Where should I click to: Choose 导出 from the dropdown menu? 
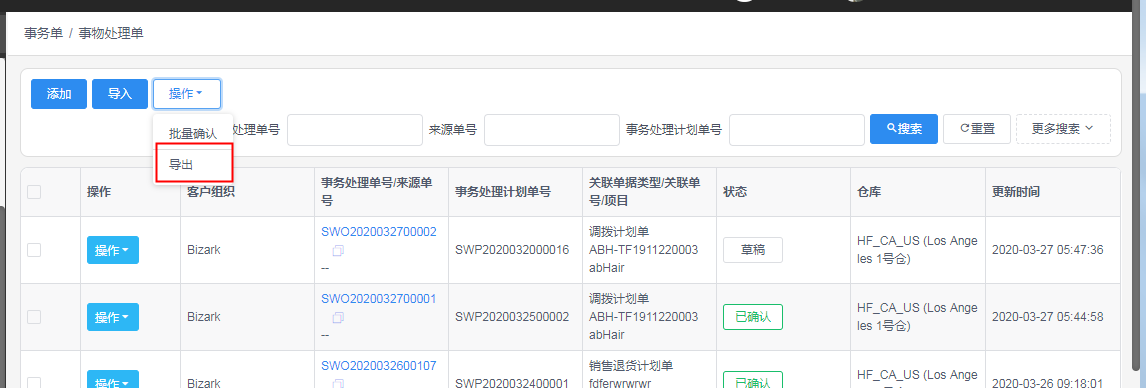pos(193,164)
